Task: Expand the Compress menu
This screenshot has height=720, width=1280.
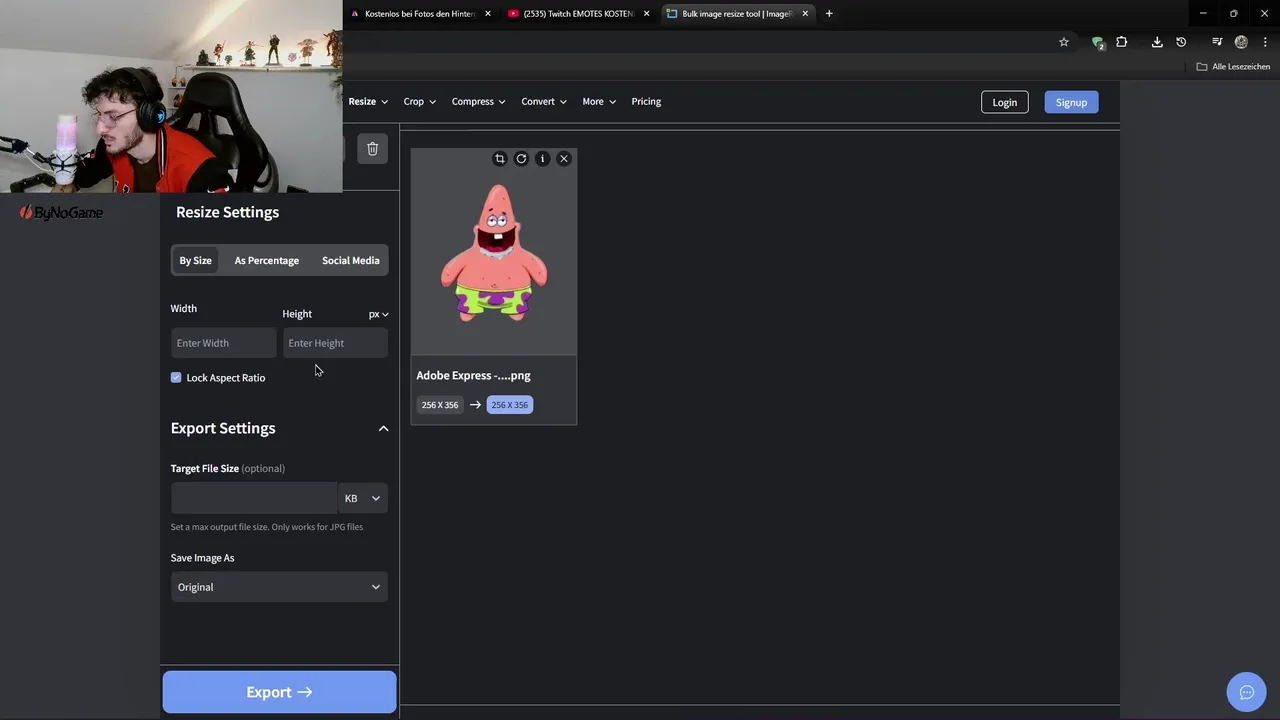Action: (478, 101)
